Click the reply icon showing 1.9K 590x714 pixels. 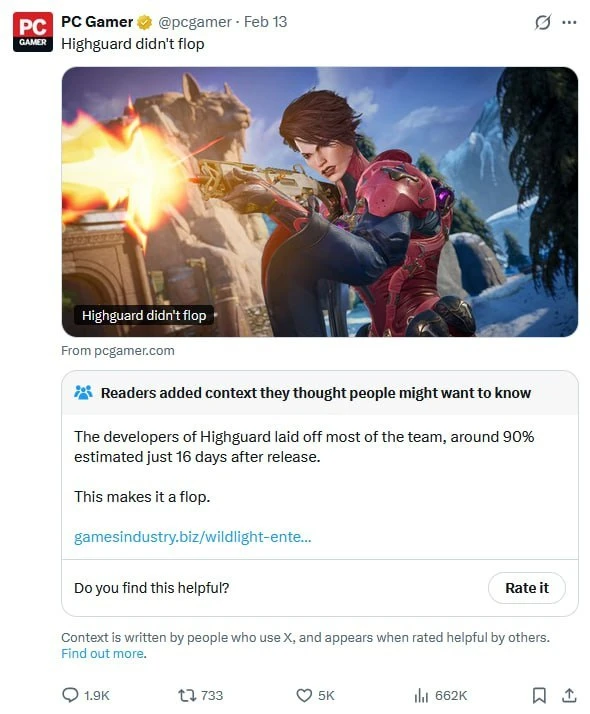point(70,695)
